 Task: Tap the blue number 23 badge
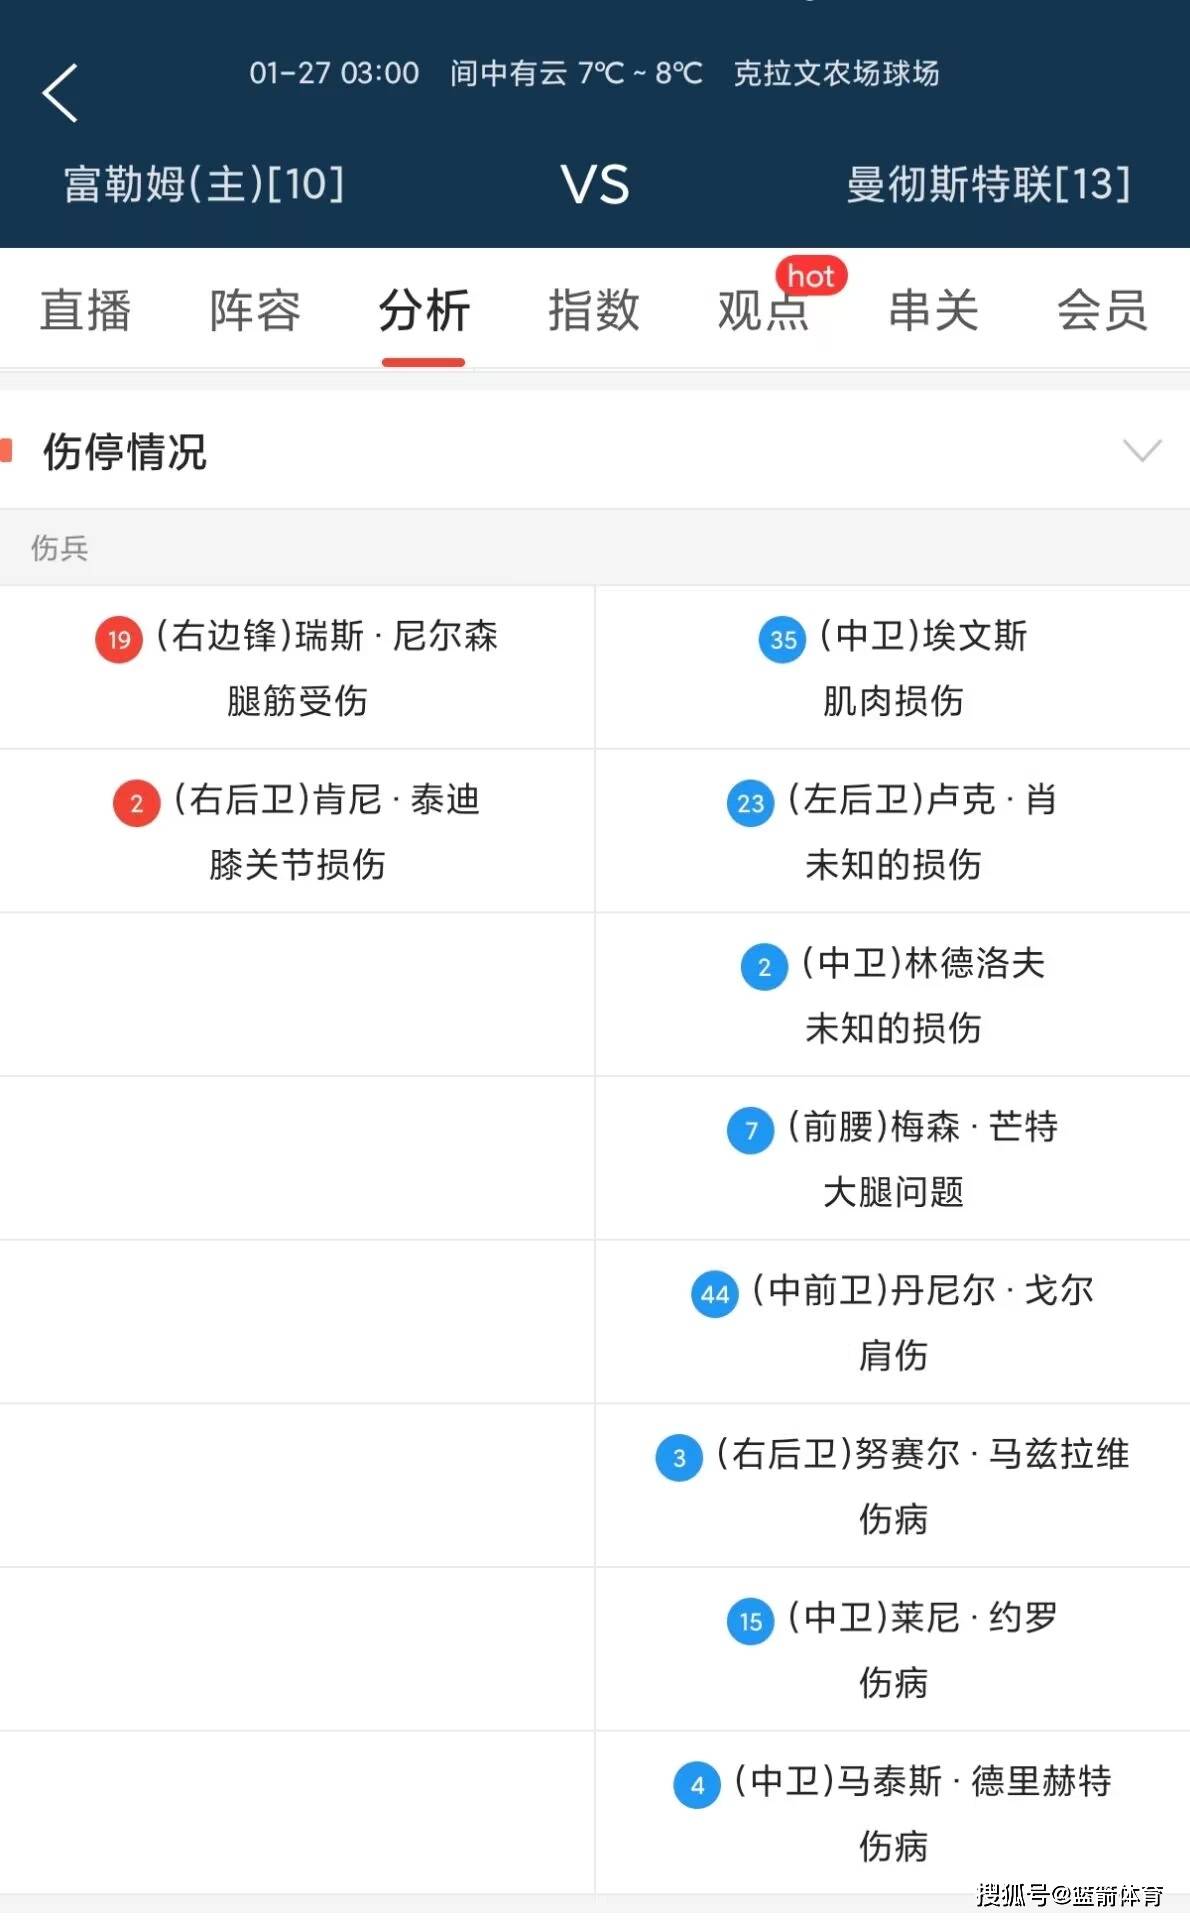[x=751, y=804]
